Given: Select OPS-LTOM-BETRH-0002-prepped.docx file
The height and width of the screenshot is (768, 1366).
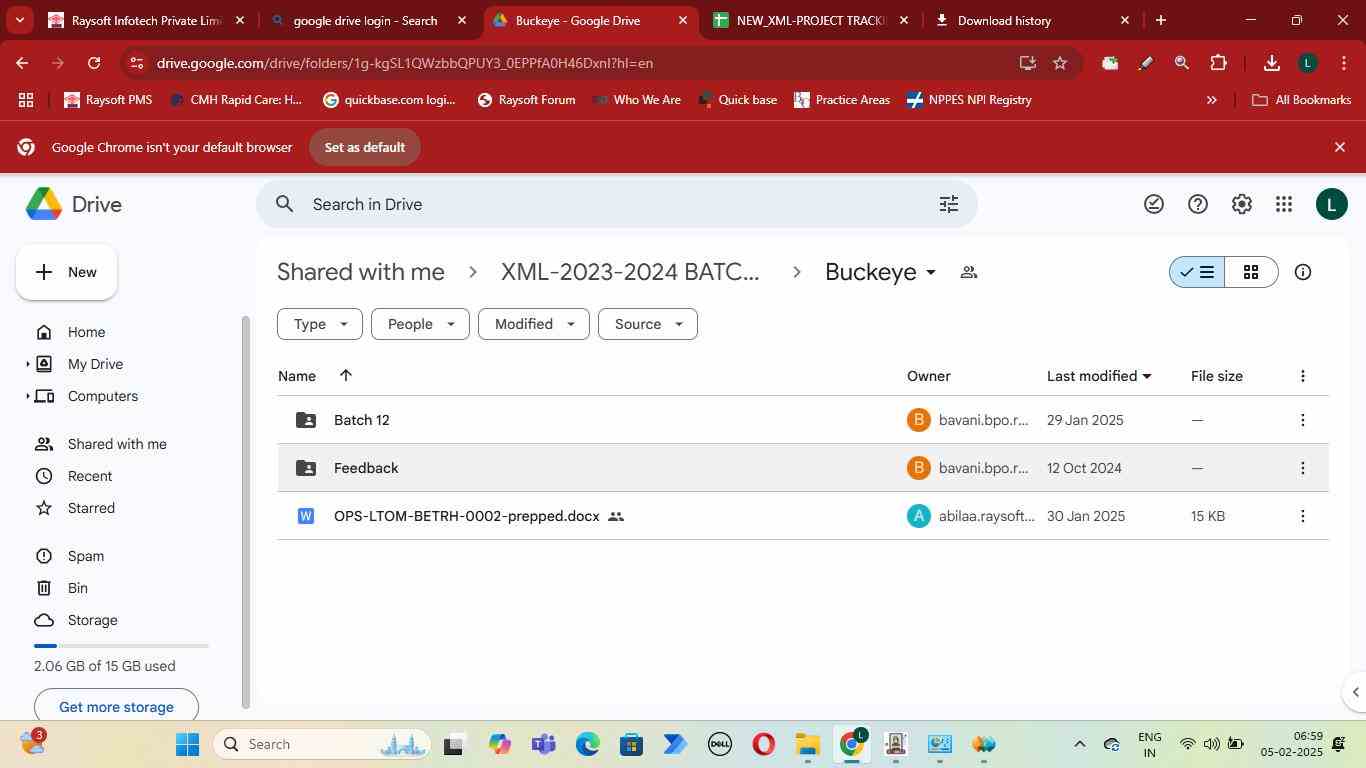Looking at the screenshot, I should (x=803, y=516).
